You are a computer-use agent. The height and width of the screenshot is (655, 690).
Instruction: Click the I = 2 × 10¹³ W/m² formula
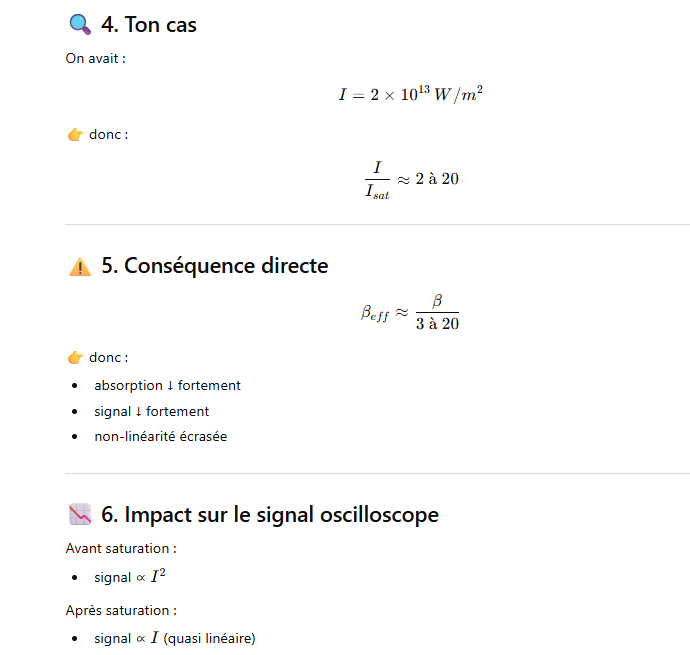click(x=410, y=95)
